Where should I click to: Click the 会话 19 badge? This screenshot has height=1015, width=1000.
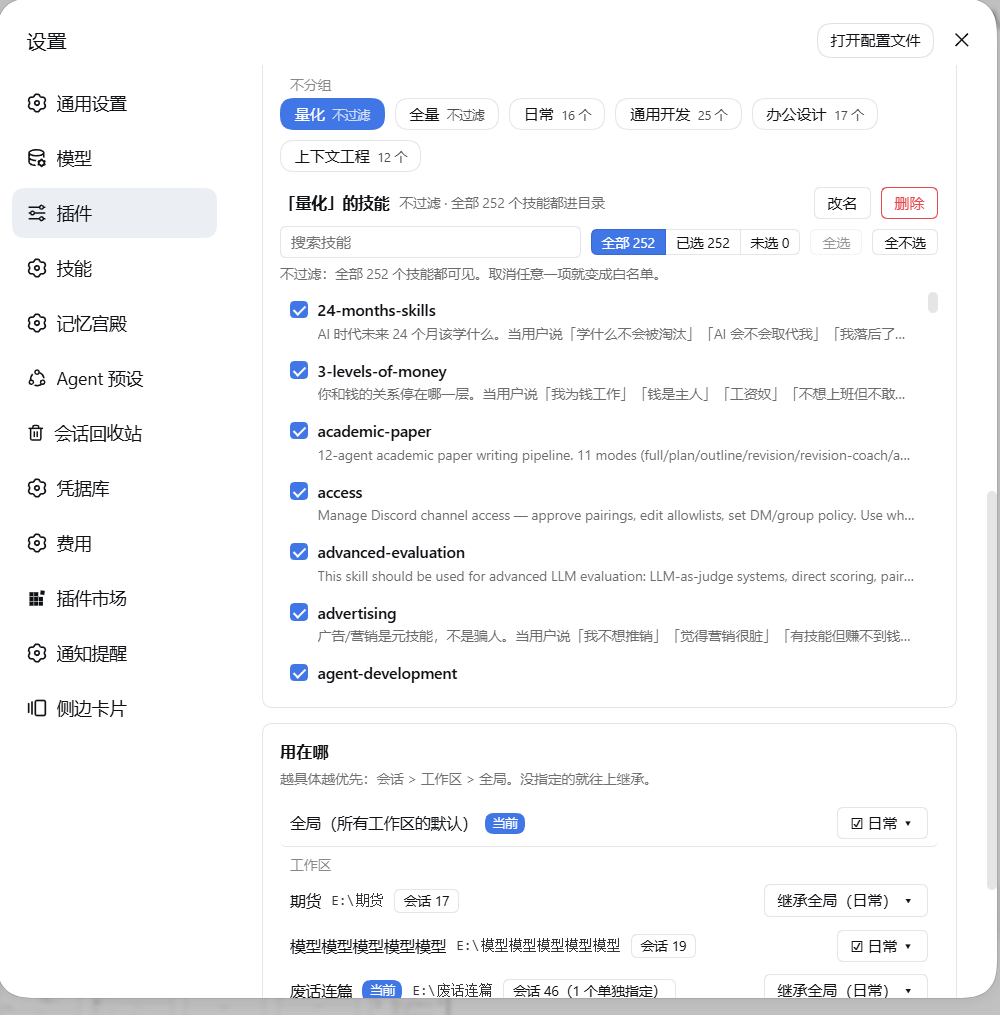point(663,946)
